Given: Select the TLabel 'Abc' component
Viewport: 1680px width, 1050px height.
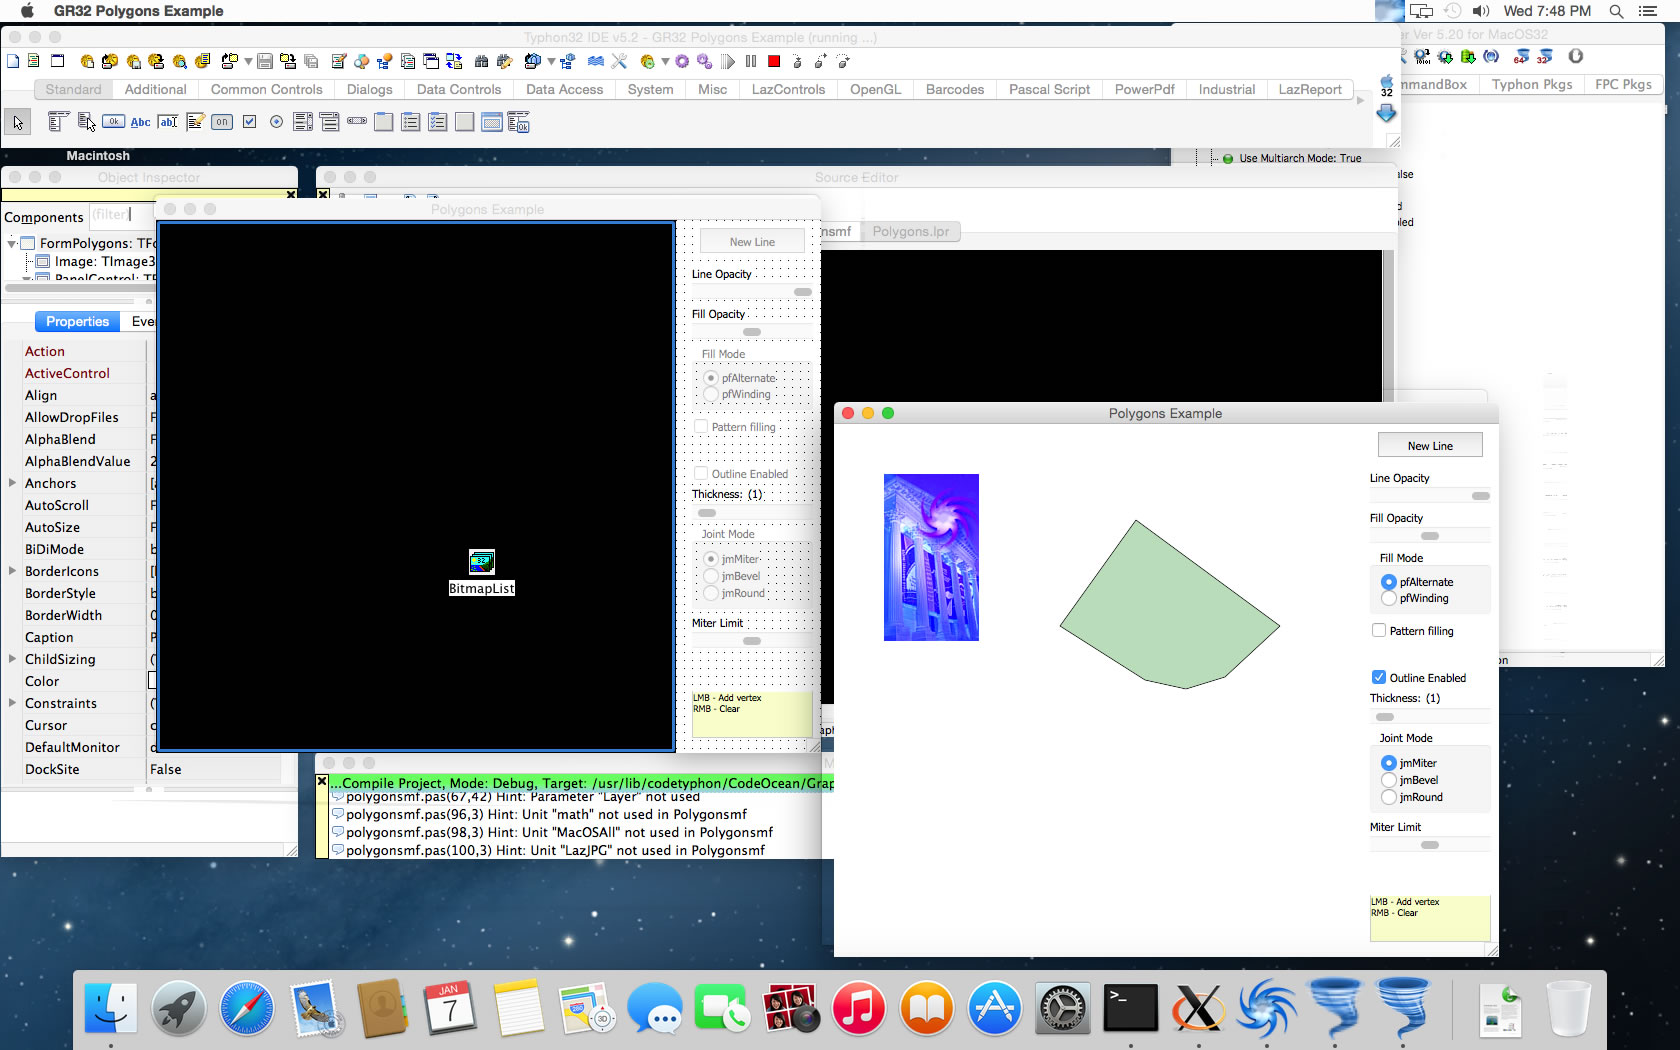Looking at the screenshot, I should click(140, 122).
